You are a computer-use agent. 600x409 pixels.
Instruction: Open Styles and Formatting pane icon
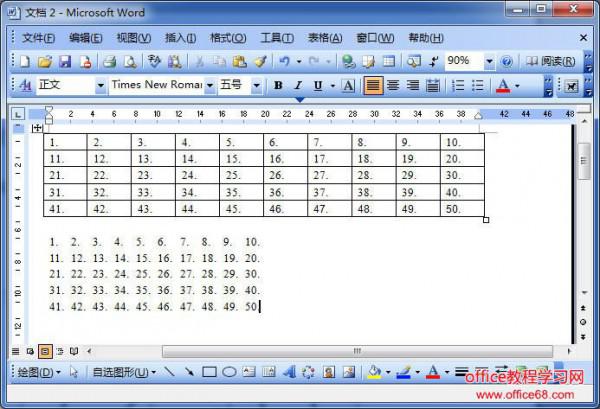[25, 85]
